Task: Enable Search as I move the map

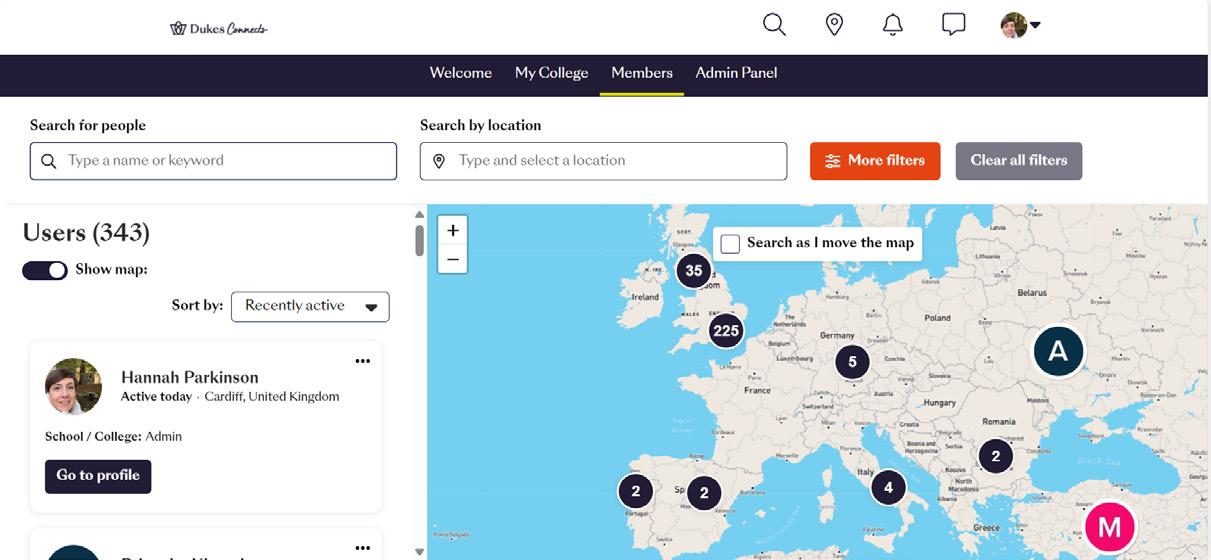Action: click(730, 244)
